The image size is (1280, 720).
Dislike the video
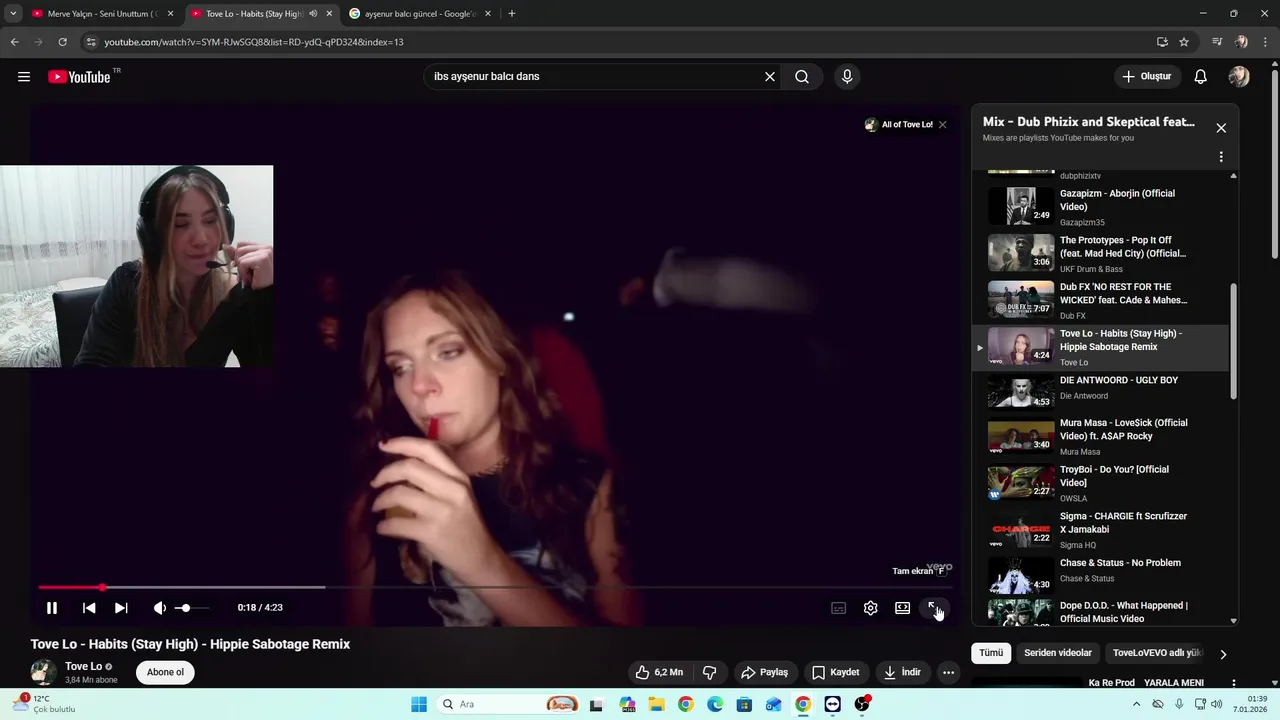709,672
